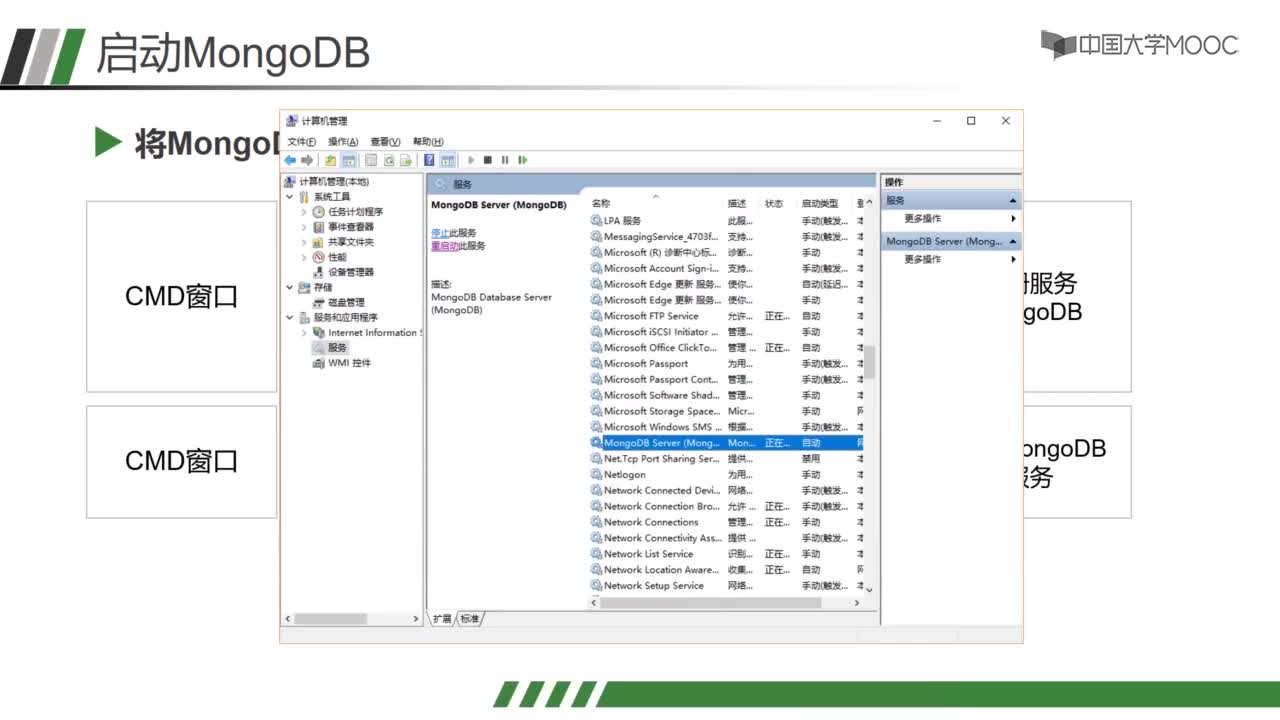Sort services by the 名称 column header
1280x720 pixels.
(656, 203)
